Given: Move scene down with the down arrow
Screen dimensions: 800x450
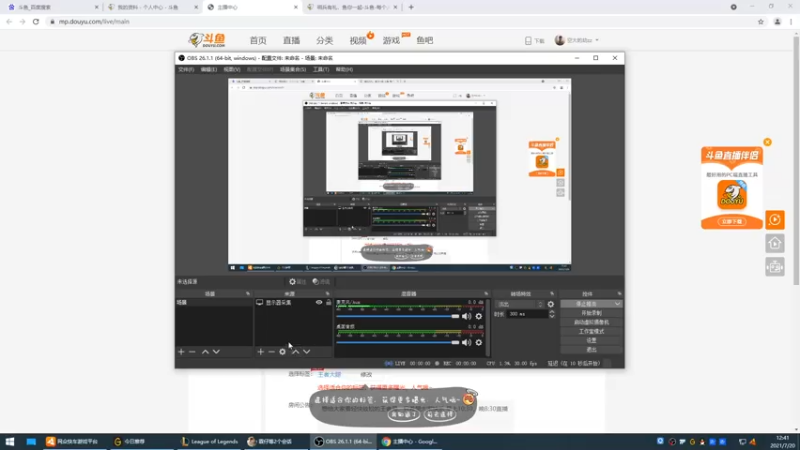Looking at the screenshot, I should click(x=216, y=352).
